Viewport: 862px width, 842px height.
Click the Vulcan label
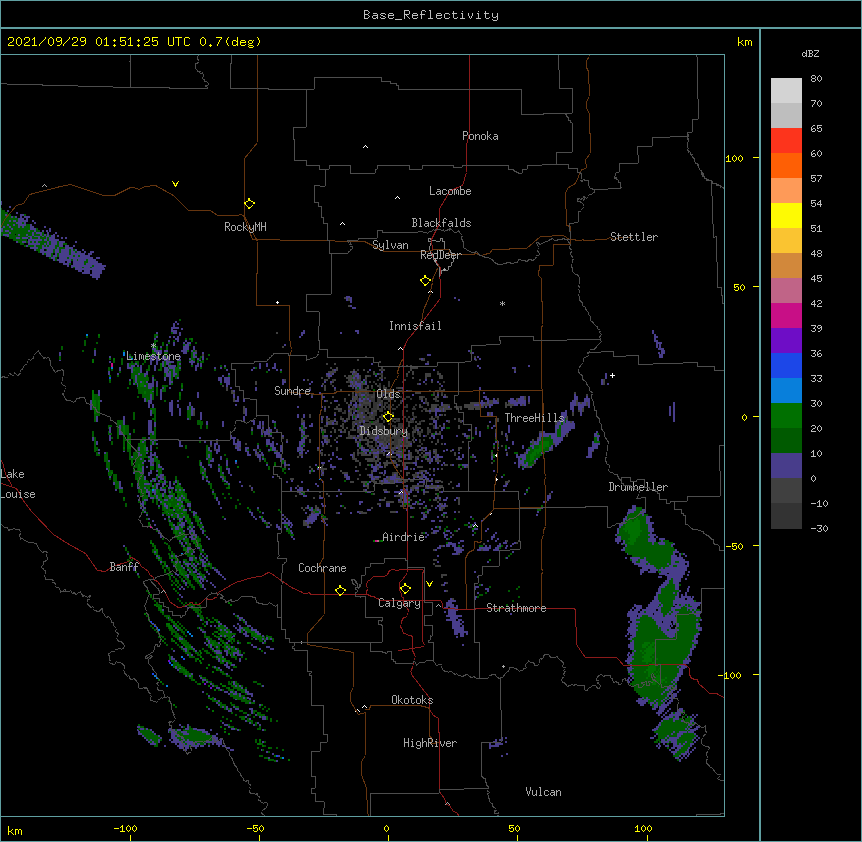[x=543, y=792]
